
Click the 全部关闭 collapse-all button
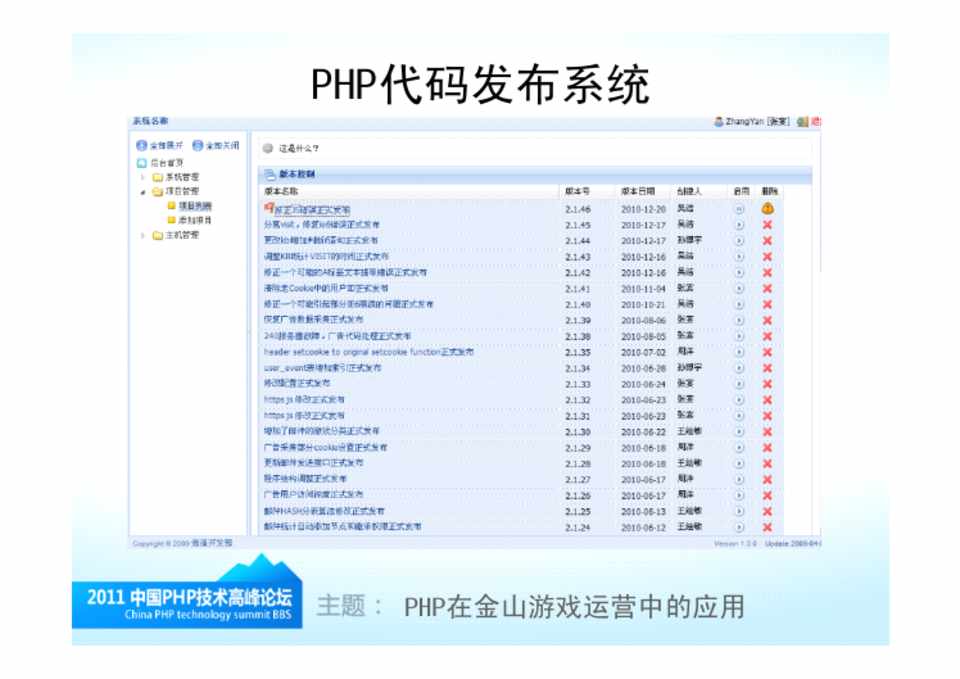(216, 145)
